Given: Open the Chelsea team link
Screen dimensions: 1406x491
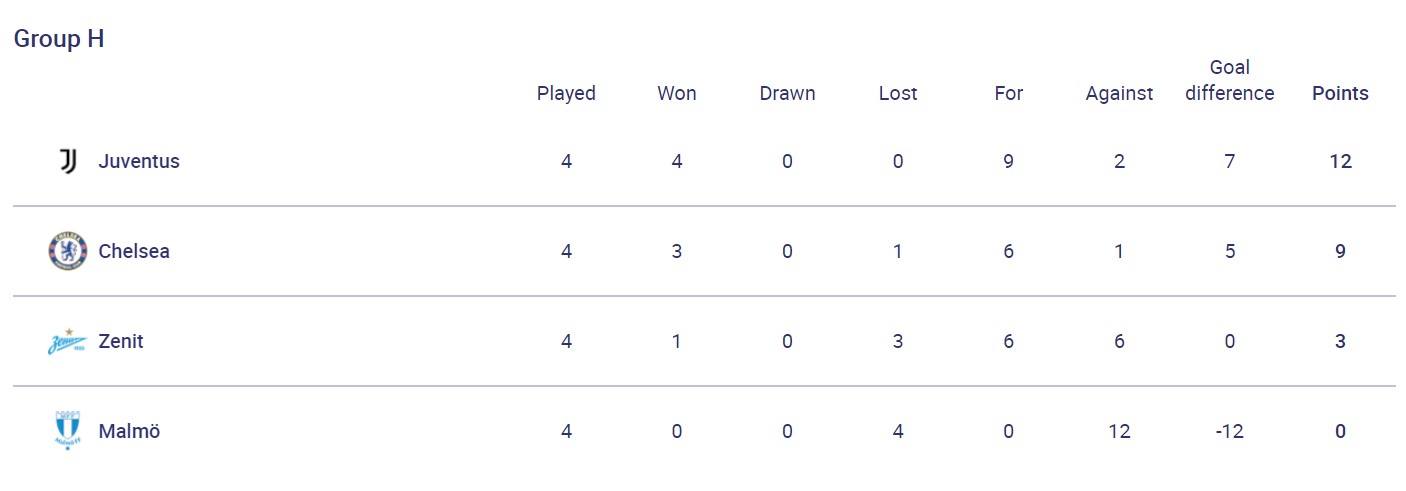Looking at the screenshot, I should tap(134, 251).
